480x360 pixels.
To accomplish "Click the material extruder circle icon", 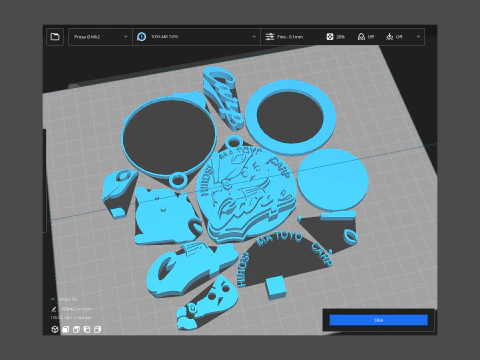I will tap(141, 37).
